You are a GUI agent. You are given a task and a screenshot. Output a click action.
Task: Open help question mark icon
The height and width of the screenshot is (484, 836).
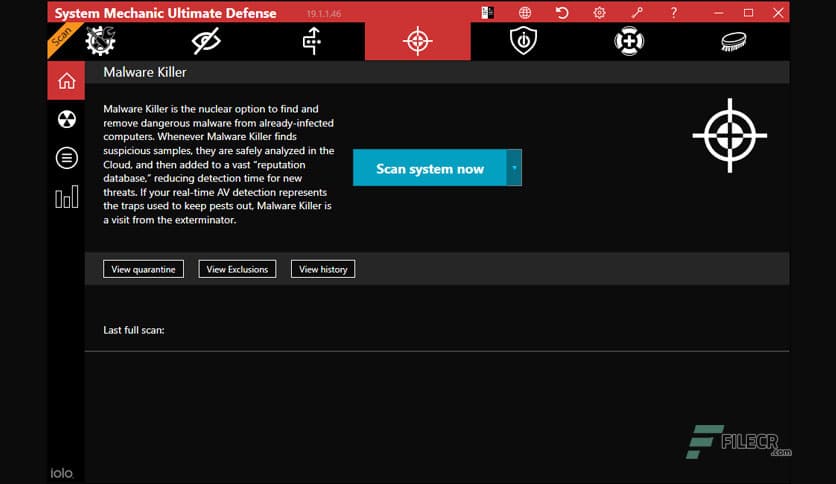pyautogui.click(x=674, y=12)
